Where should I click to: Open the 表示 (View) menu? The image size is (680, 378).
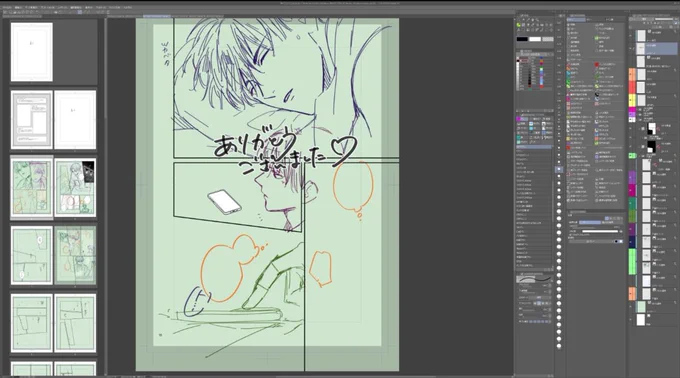pos(89,7)
